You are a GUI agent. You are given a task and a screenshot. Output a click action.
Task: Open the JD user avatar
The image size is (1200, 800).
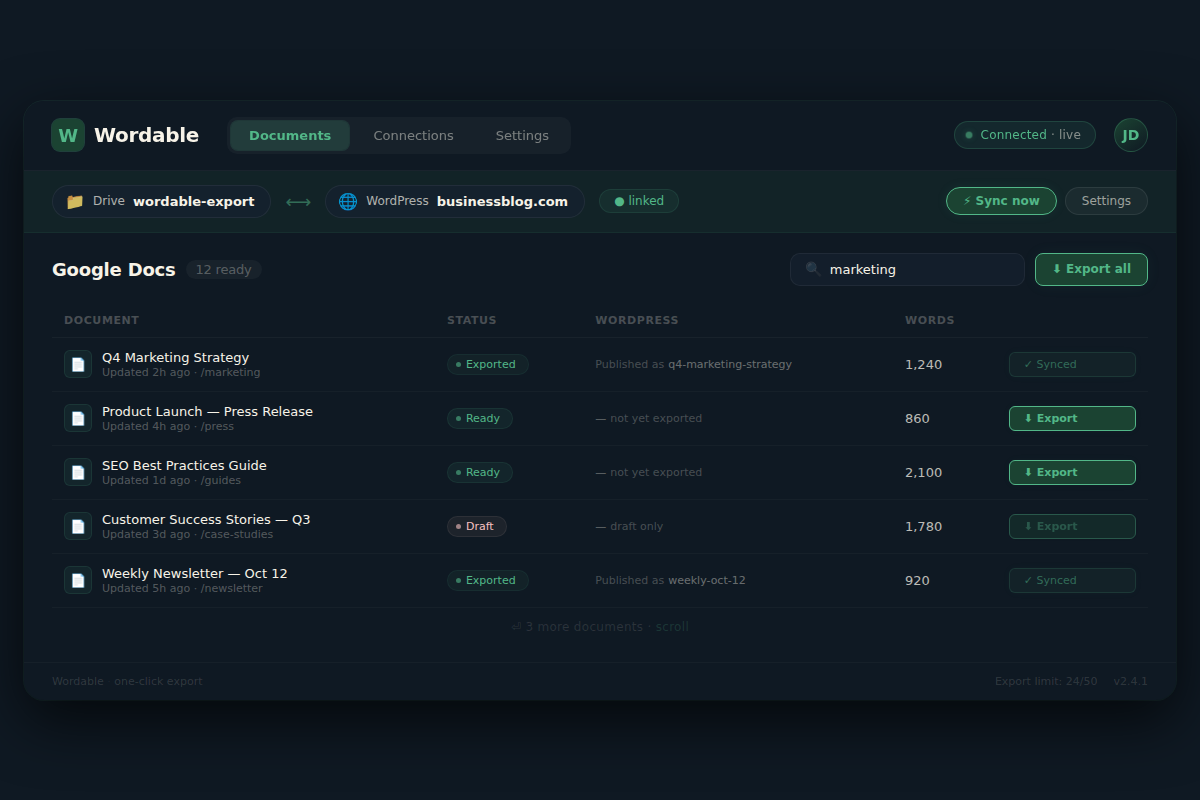pyautogui.click(x=1131, y=135)
